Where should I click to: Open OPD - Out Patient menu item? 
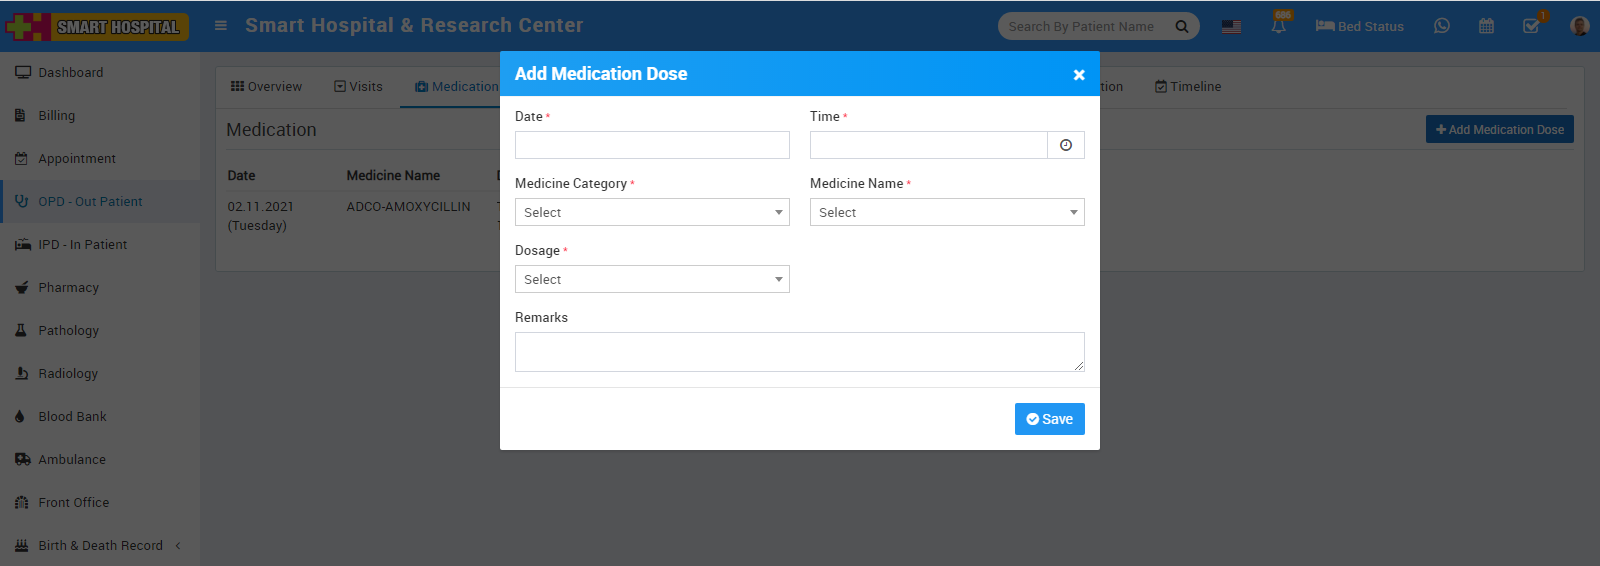(100, 202)
